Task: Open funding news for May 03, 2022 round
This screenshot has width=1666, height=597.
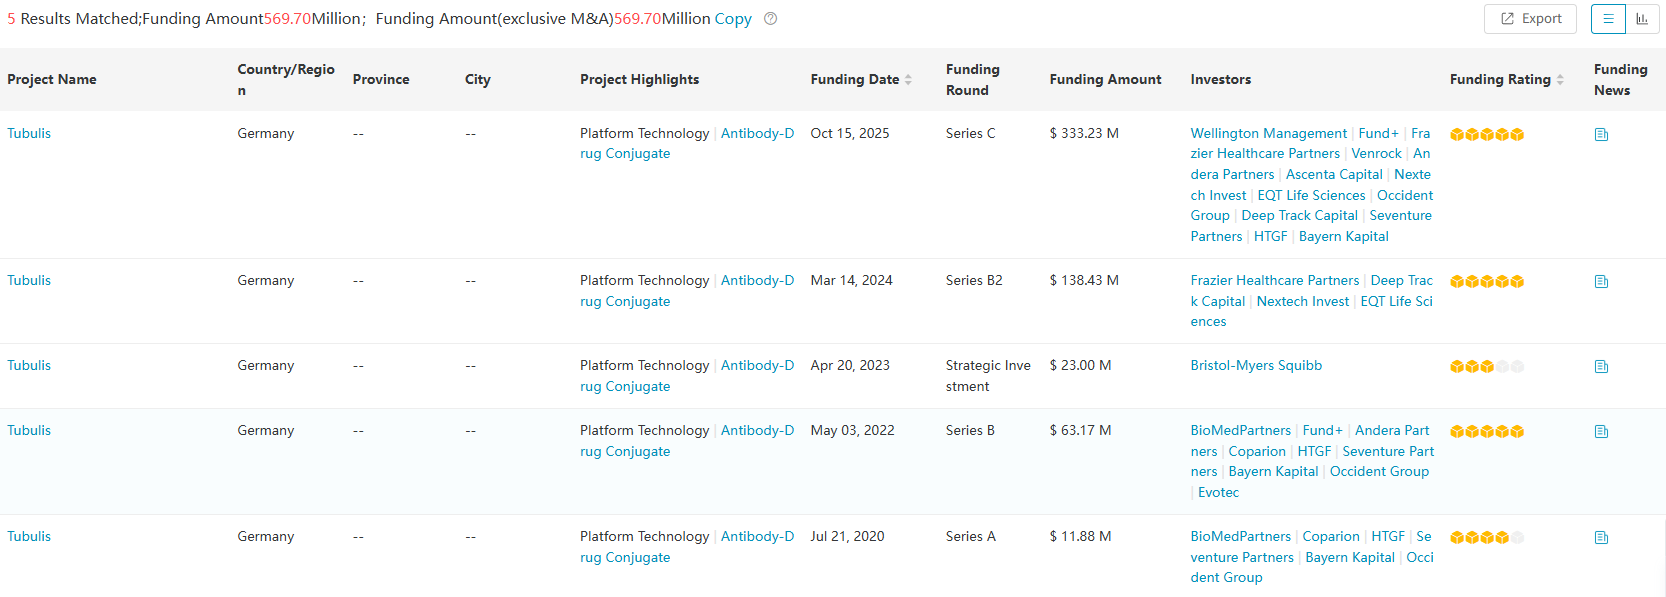Action: coord(1601,431)
